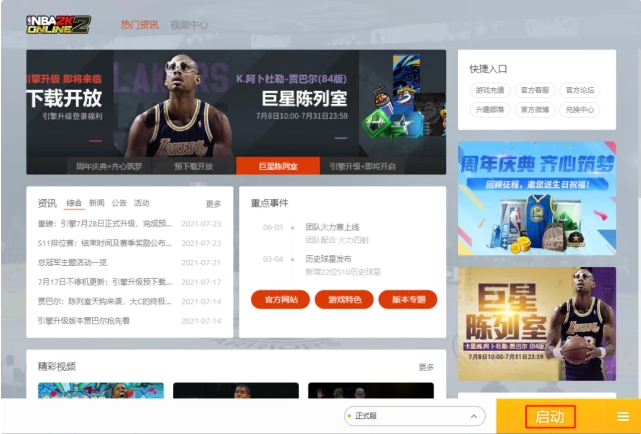Screen dimensions: 641x434
Task: Click the 2021-07-21 news date
Action: pos(201,263)
